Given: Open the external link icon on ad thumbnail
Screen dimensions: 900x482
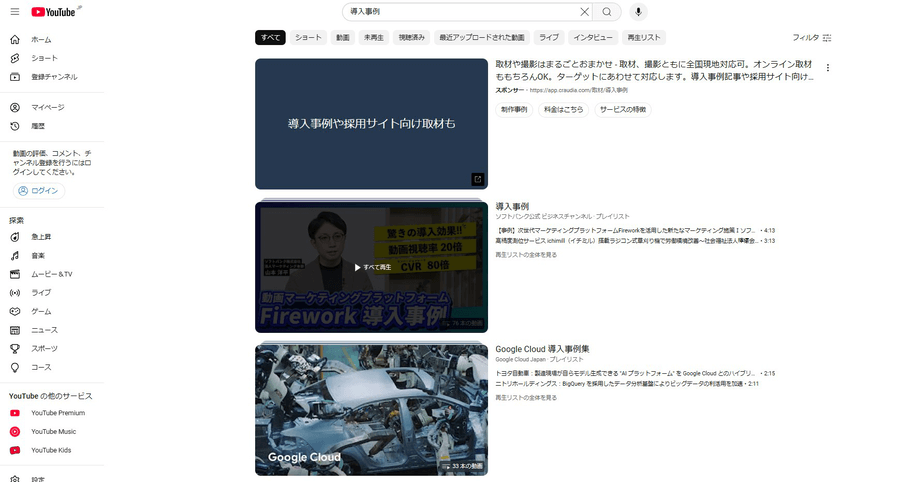Looking at the screenshot, I should pyautogui.click(x=478, y=179).
